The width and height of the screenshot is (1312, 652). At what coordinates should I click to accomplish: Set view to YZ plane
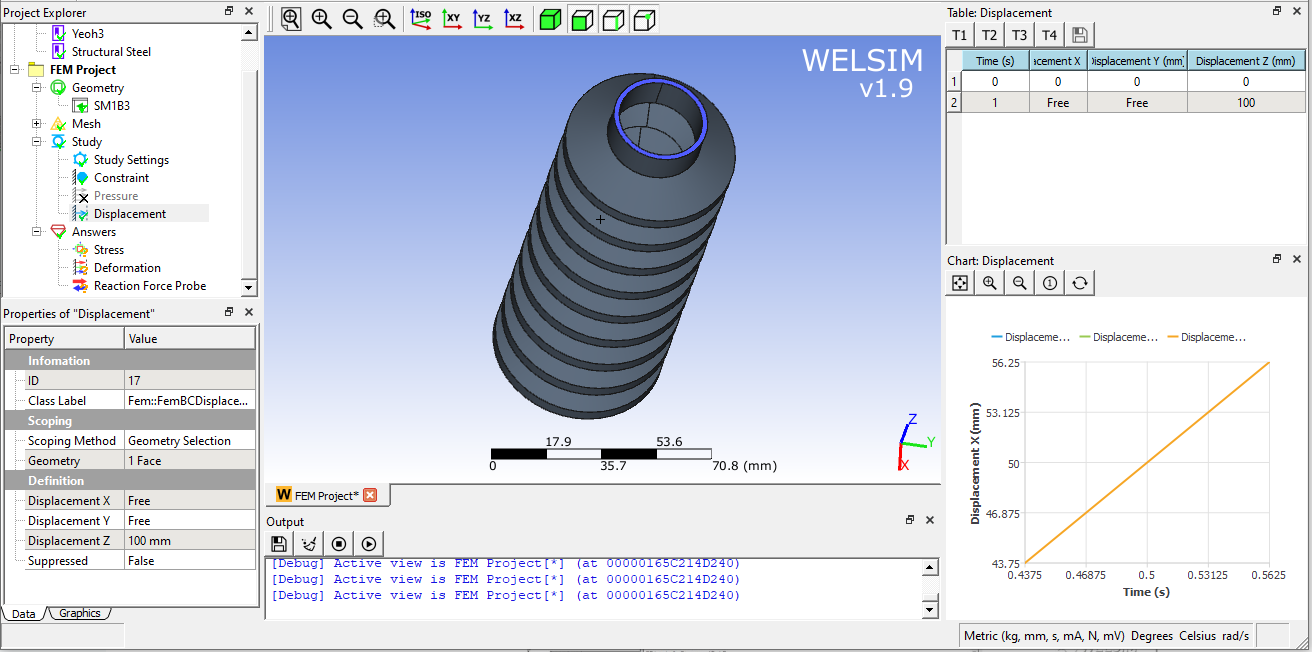483,19
